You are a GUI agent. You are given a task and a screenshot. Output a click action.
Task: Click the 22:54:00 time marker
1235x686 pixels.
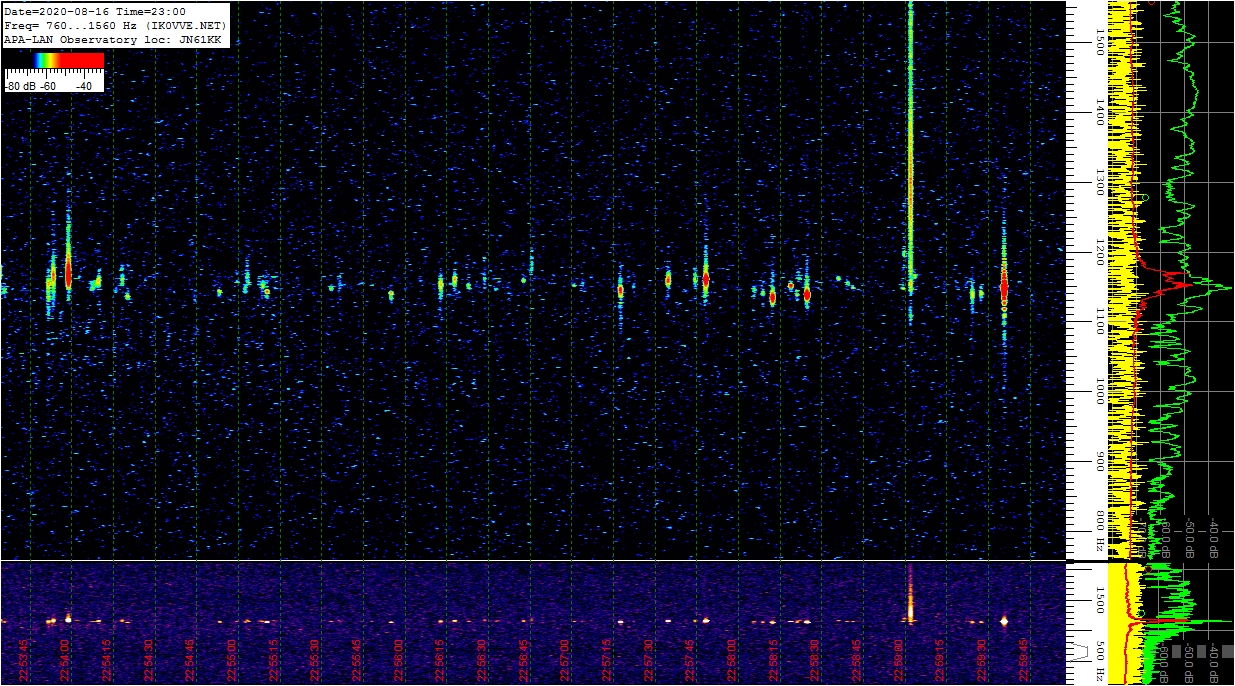pos(65,660)
